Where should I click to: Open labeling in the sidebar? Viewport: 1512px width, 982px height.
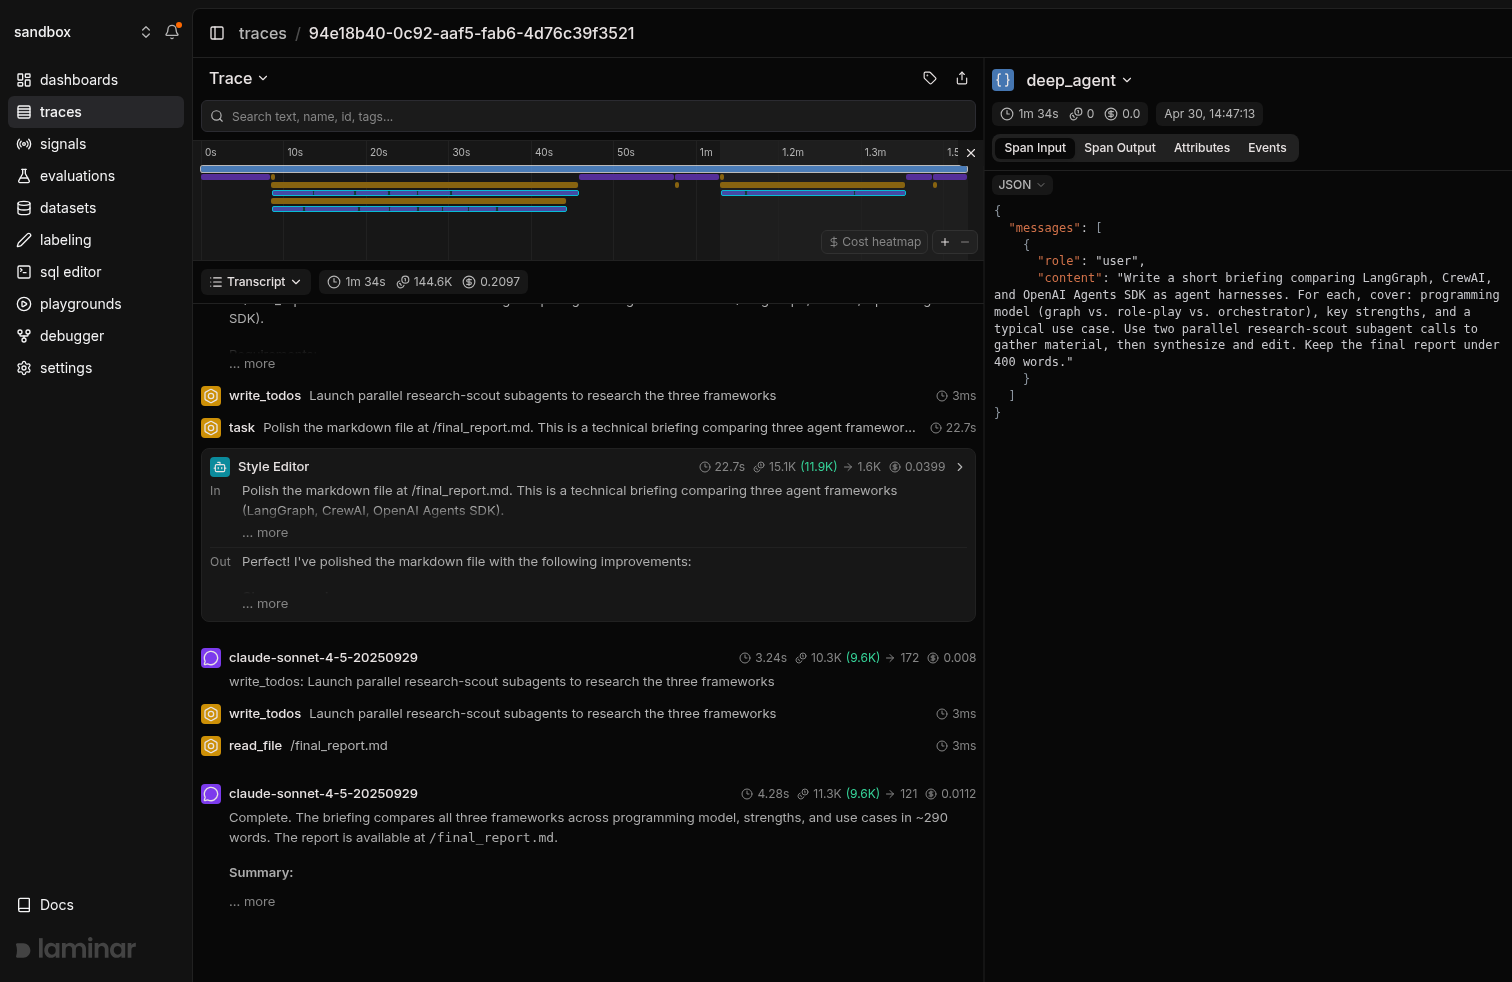96,240
